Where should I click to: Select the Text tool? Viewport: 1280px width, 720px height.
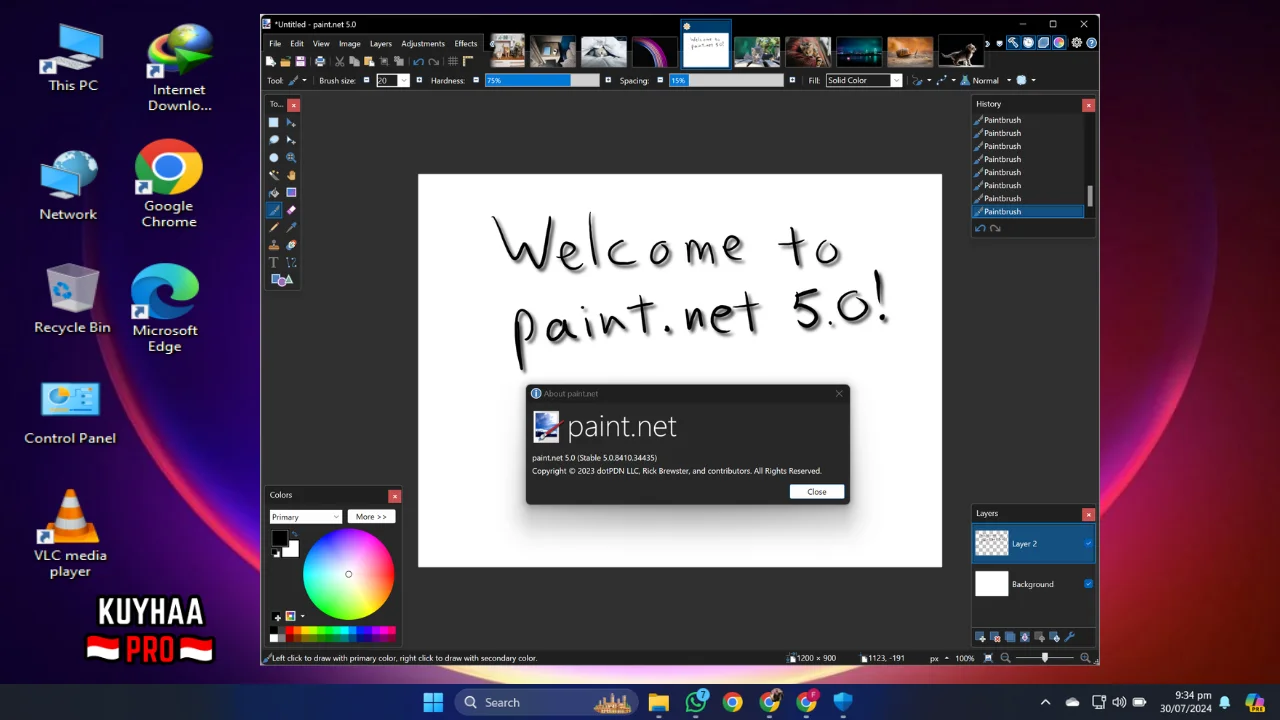click(273, 262)
